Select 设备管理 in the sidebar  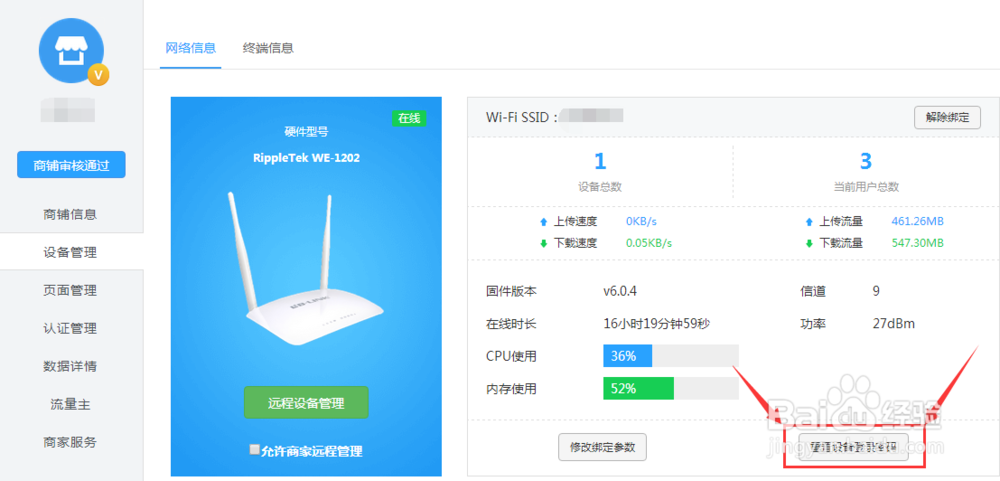pyautogui.click(x=70, y=253)
